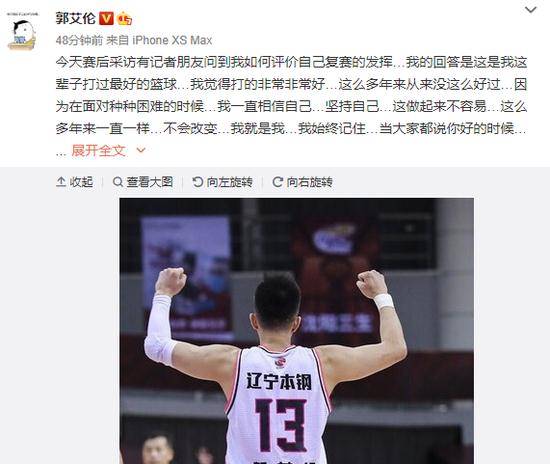Click the clockwise rotate arrow icon
The width and height of the screenshot is (550, 464).
pyautogui.click(x=278, y=182)
